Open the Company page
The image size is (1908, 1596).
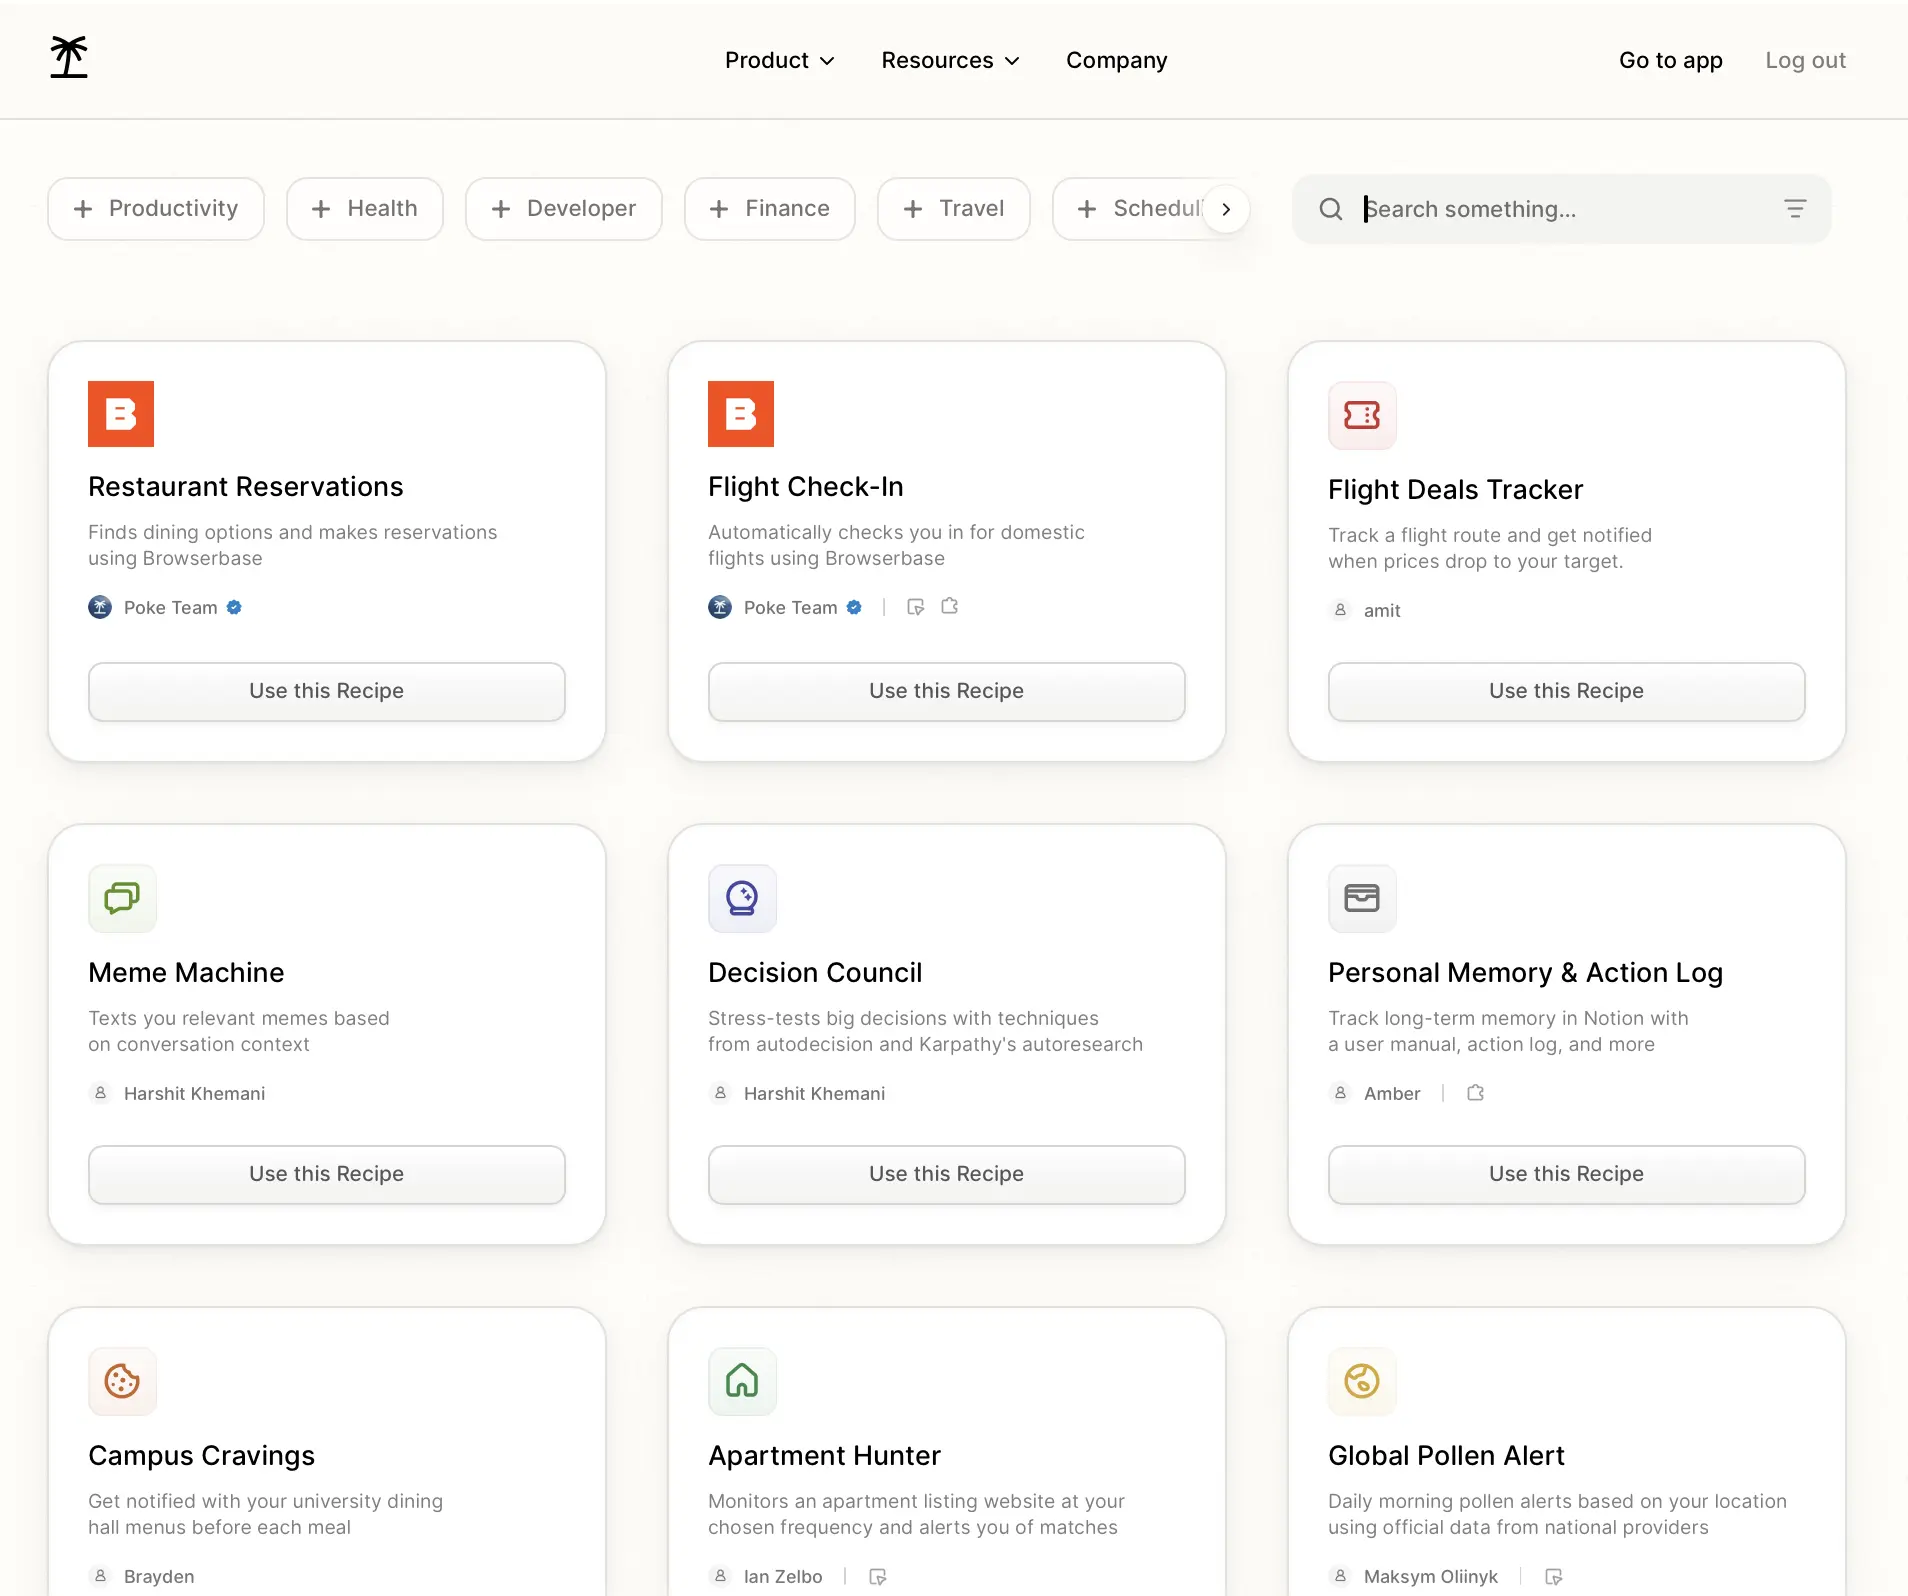pyautogui.click(x=1117, y=60)
